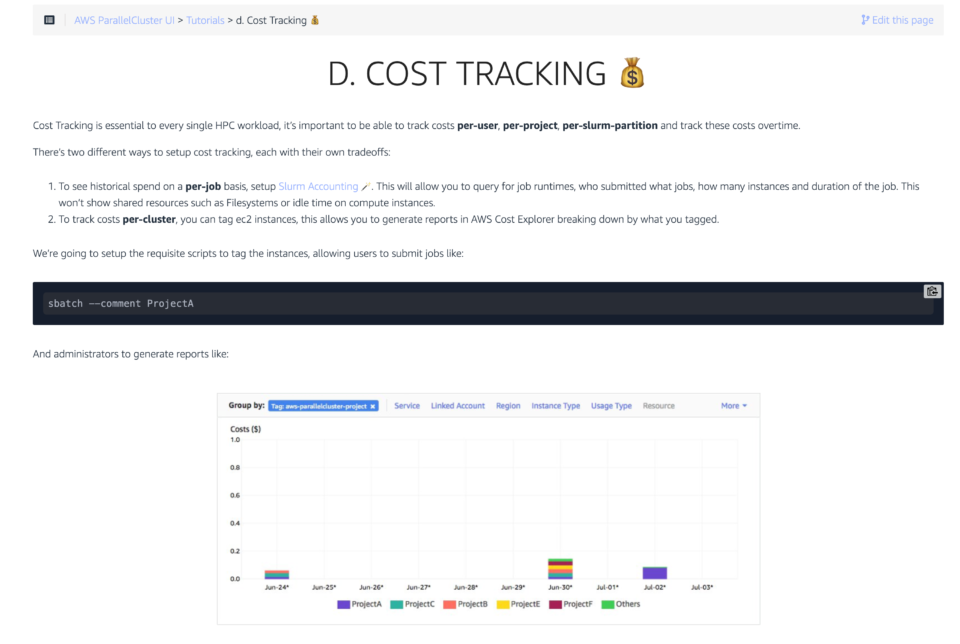The height and width of the screenshot is (644, 960).
Task: Click the Jul-02 purple cost bar
Action: [654, 573]
